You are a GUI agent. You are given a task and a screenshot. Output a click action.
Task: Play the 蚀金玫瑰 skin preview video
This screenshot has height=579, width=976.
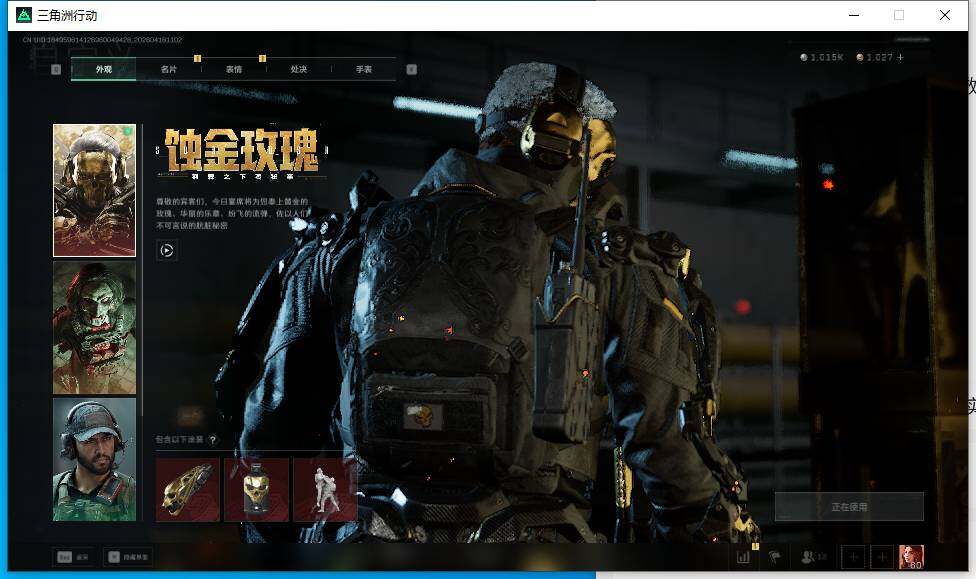[167, 250]
